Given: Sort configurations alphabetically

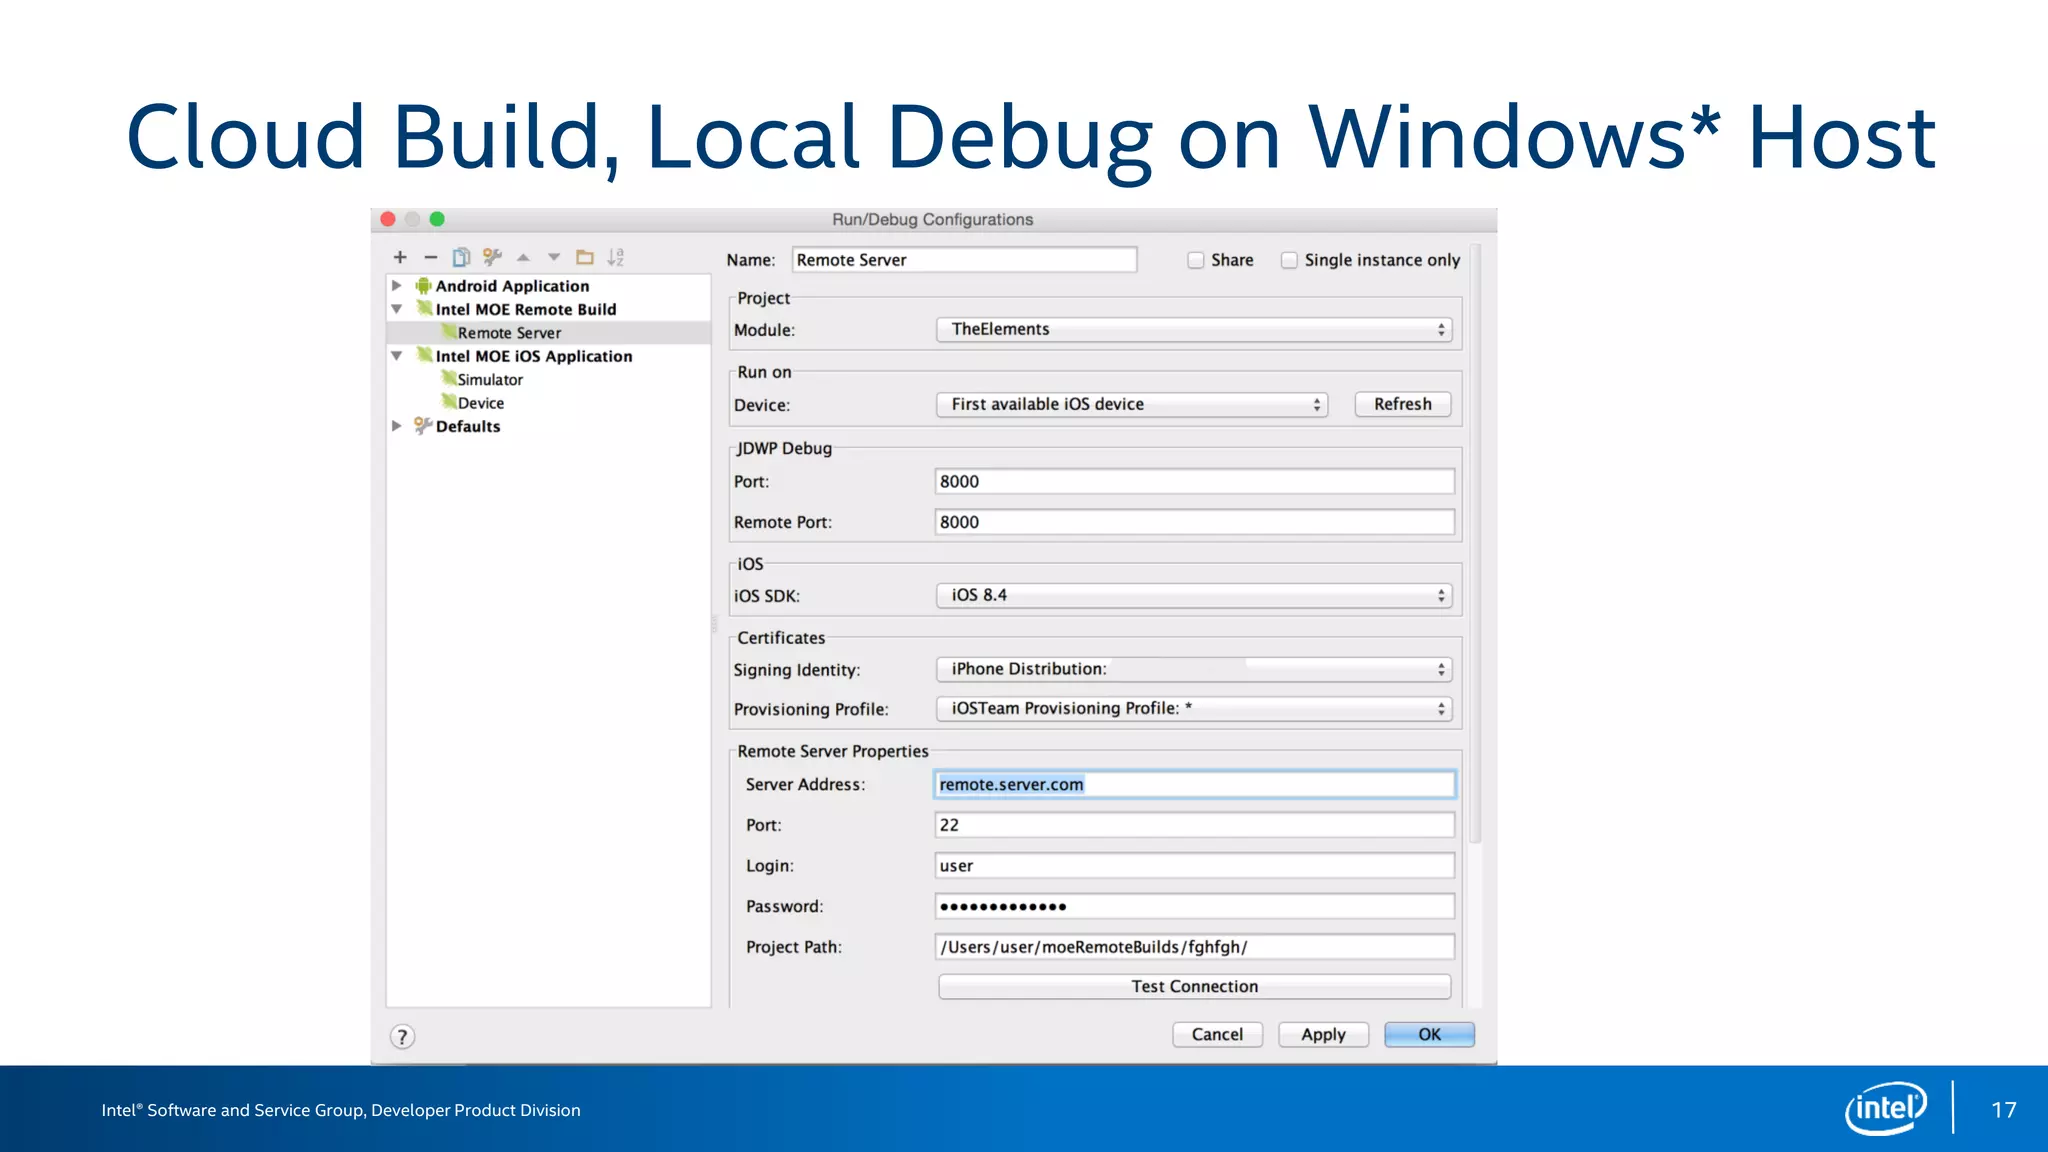Looking at the screenshot, I should click(616, 257).
